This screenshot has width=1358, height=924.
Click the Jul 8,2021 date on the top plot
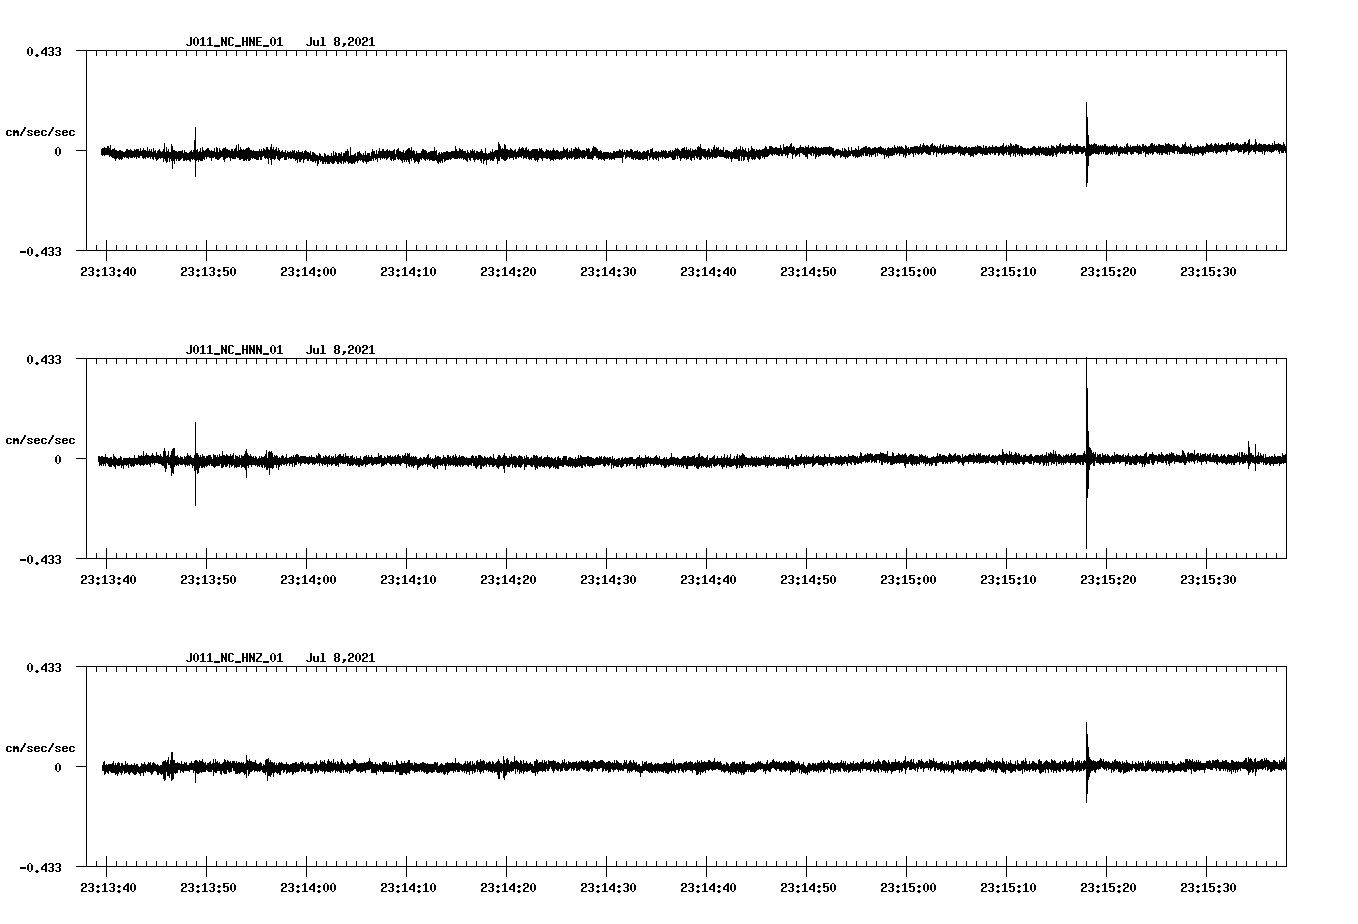[x=342, y=42]
